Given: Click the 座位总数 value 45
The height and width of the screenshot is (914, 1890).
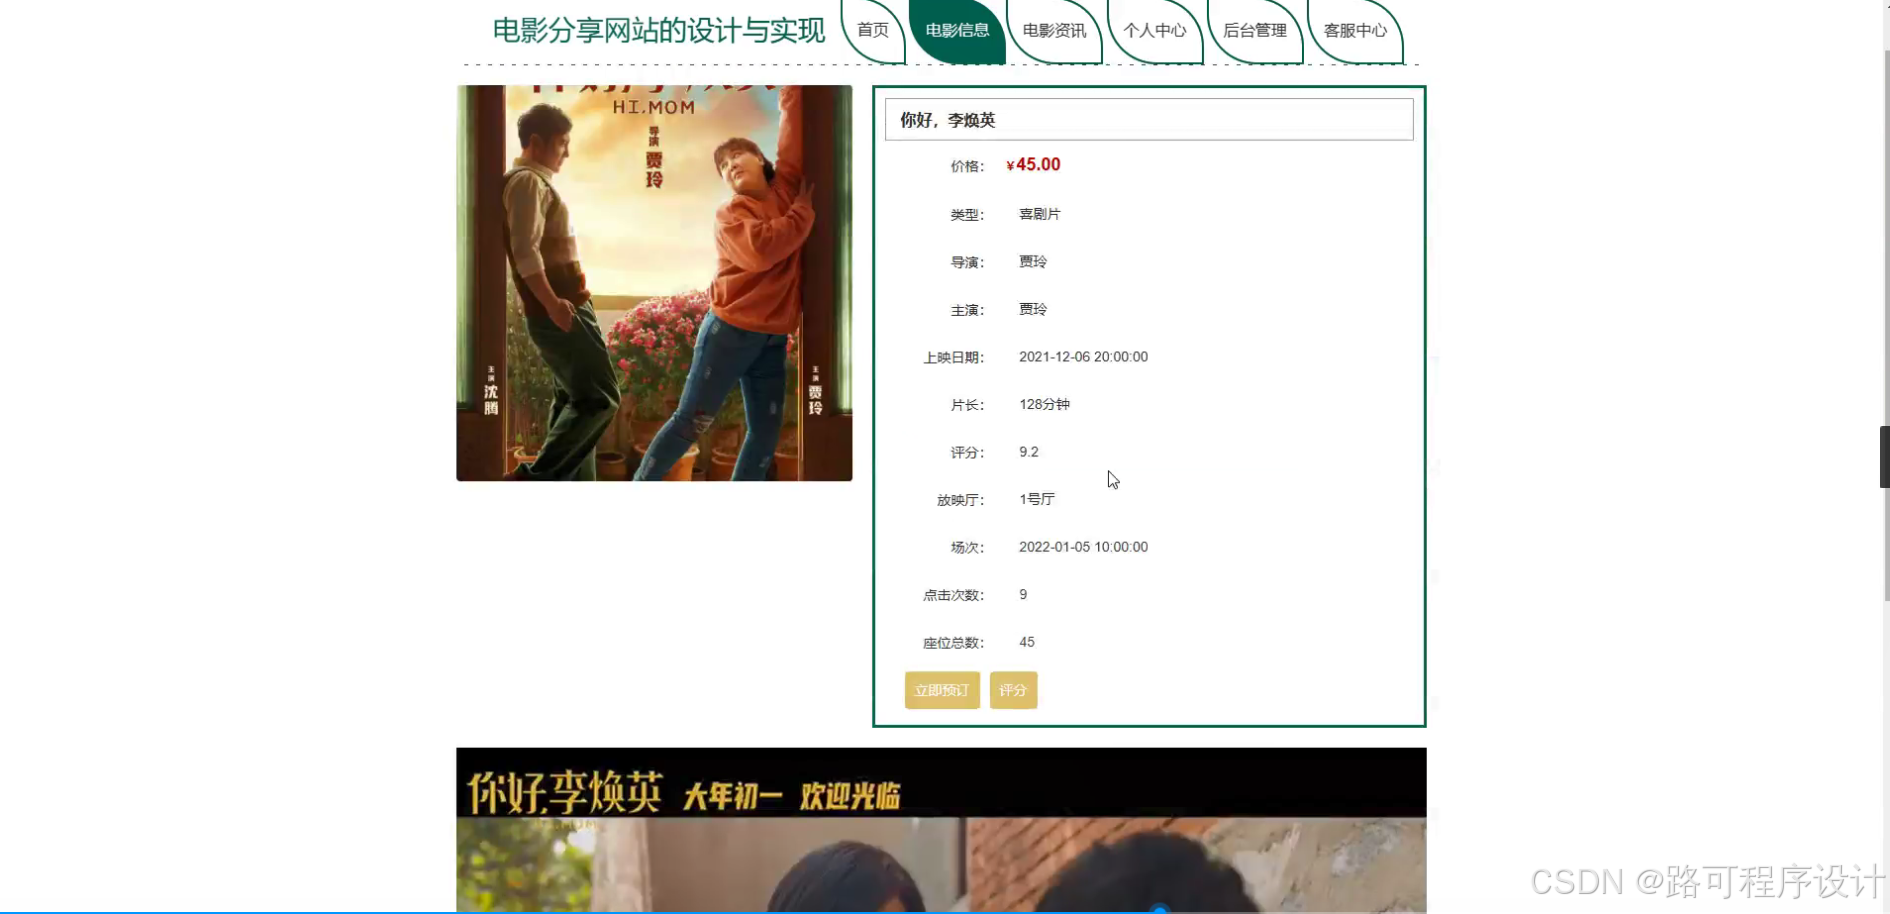Looking at the screenshot, I should pos(1027,642).
